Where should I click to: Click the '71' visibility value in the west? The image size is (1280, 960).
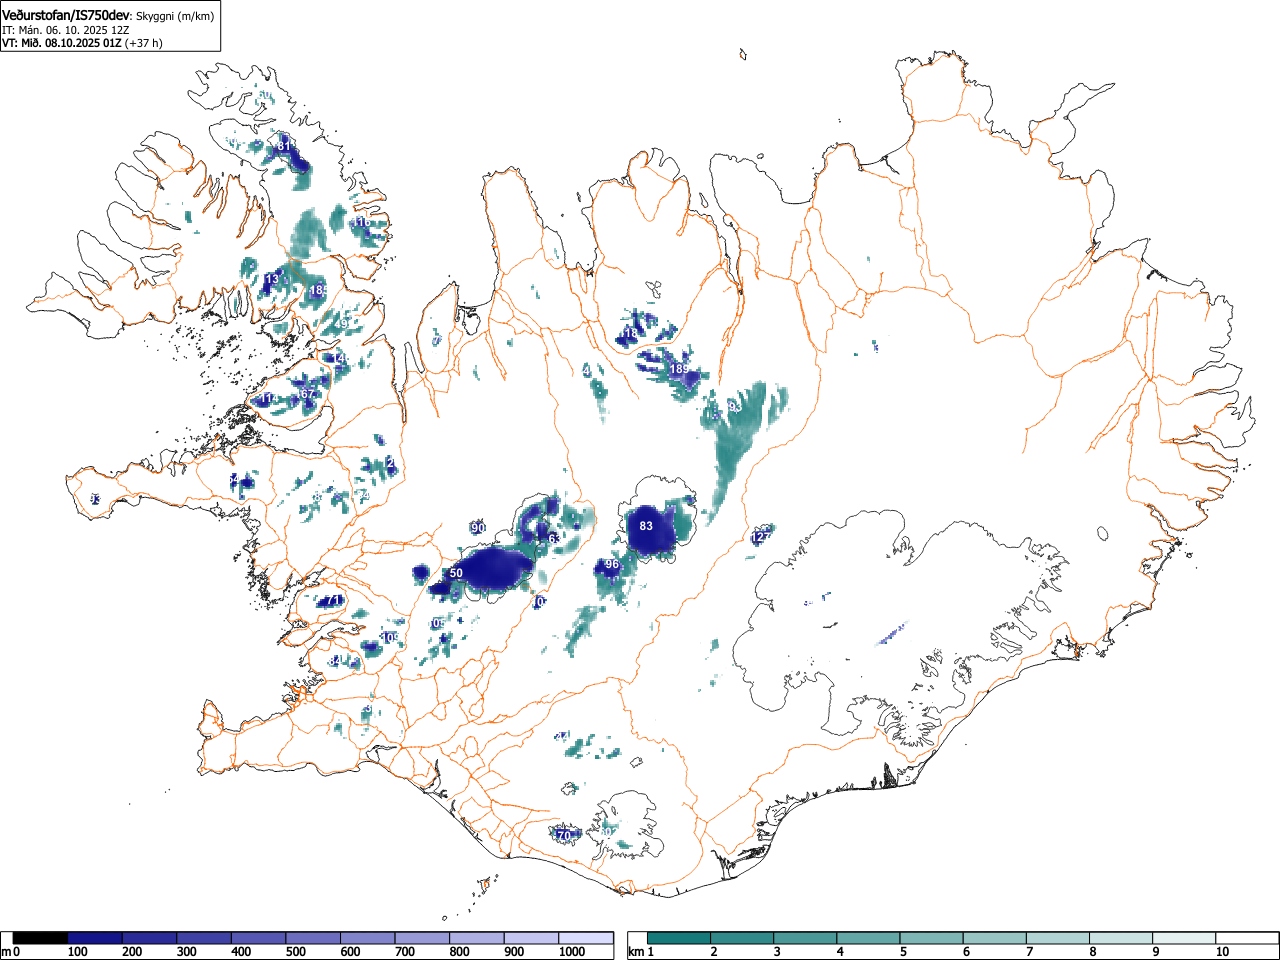[x=334, y=601]
